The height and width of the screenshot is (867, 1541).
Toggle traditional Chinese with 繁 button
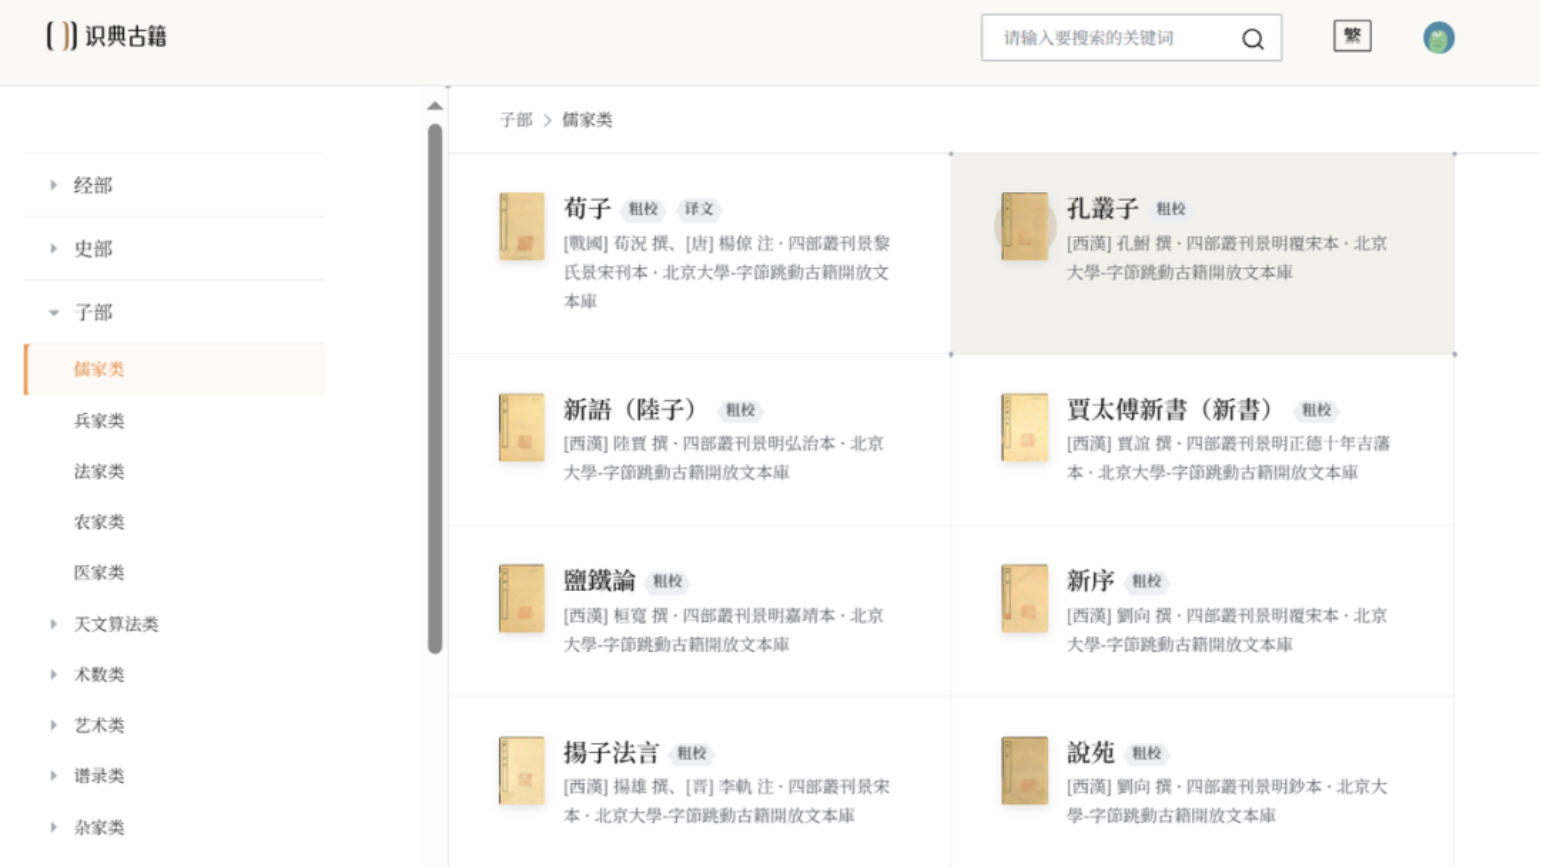coord(1352,36)
